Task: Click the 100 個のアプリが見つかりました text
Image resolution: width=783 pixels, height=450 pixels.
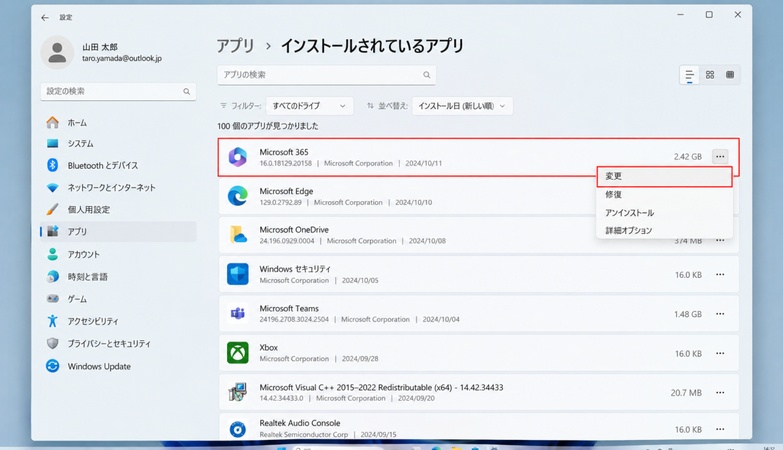Action: (268, 126)
